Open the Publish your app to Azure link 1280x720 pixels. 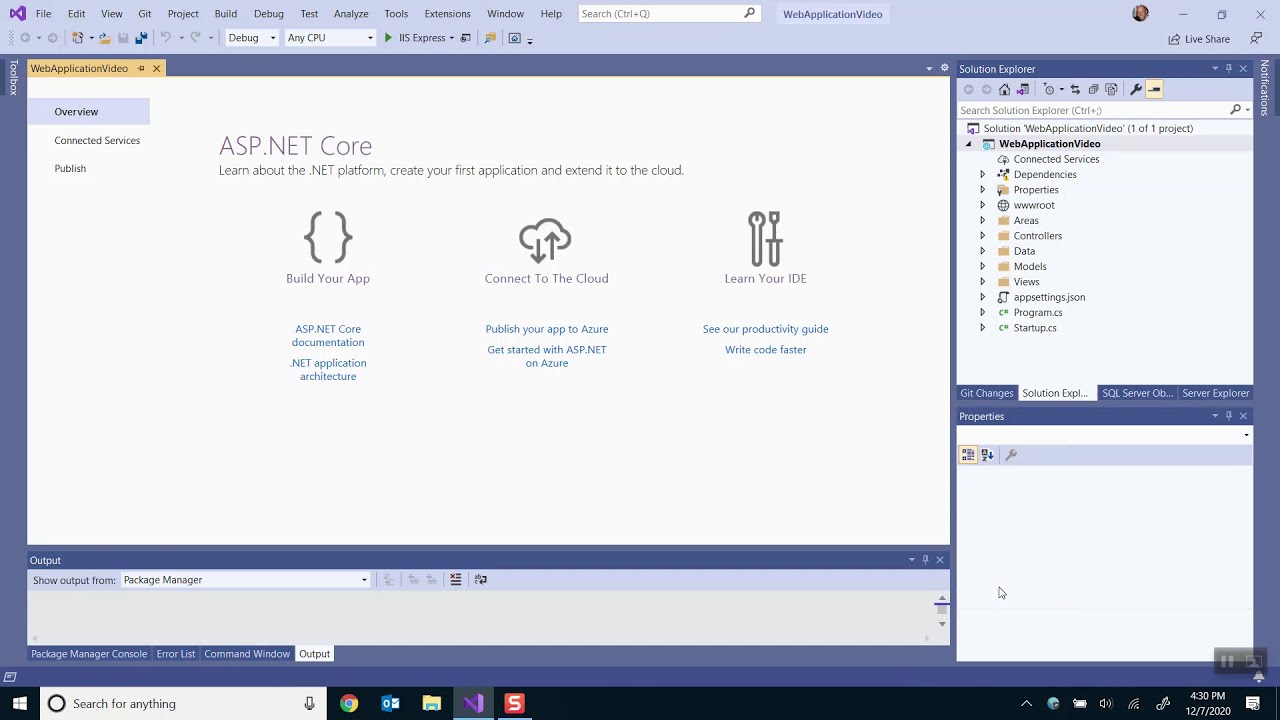pos(547,329)
